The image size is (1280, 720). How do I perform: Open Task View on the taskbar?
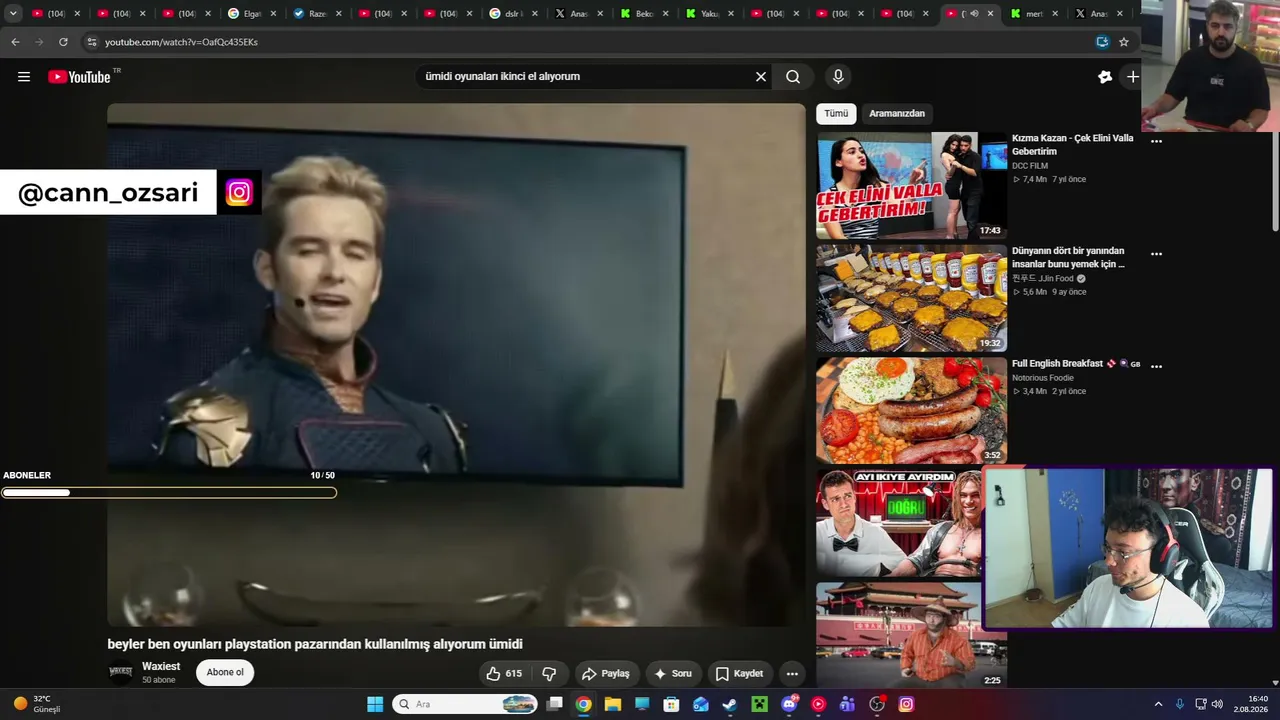coord(554,704)
